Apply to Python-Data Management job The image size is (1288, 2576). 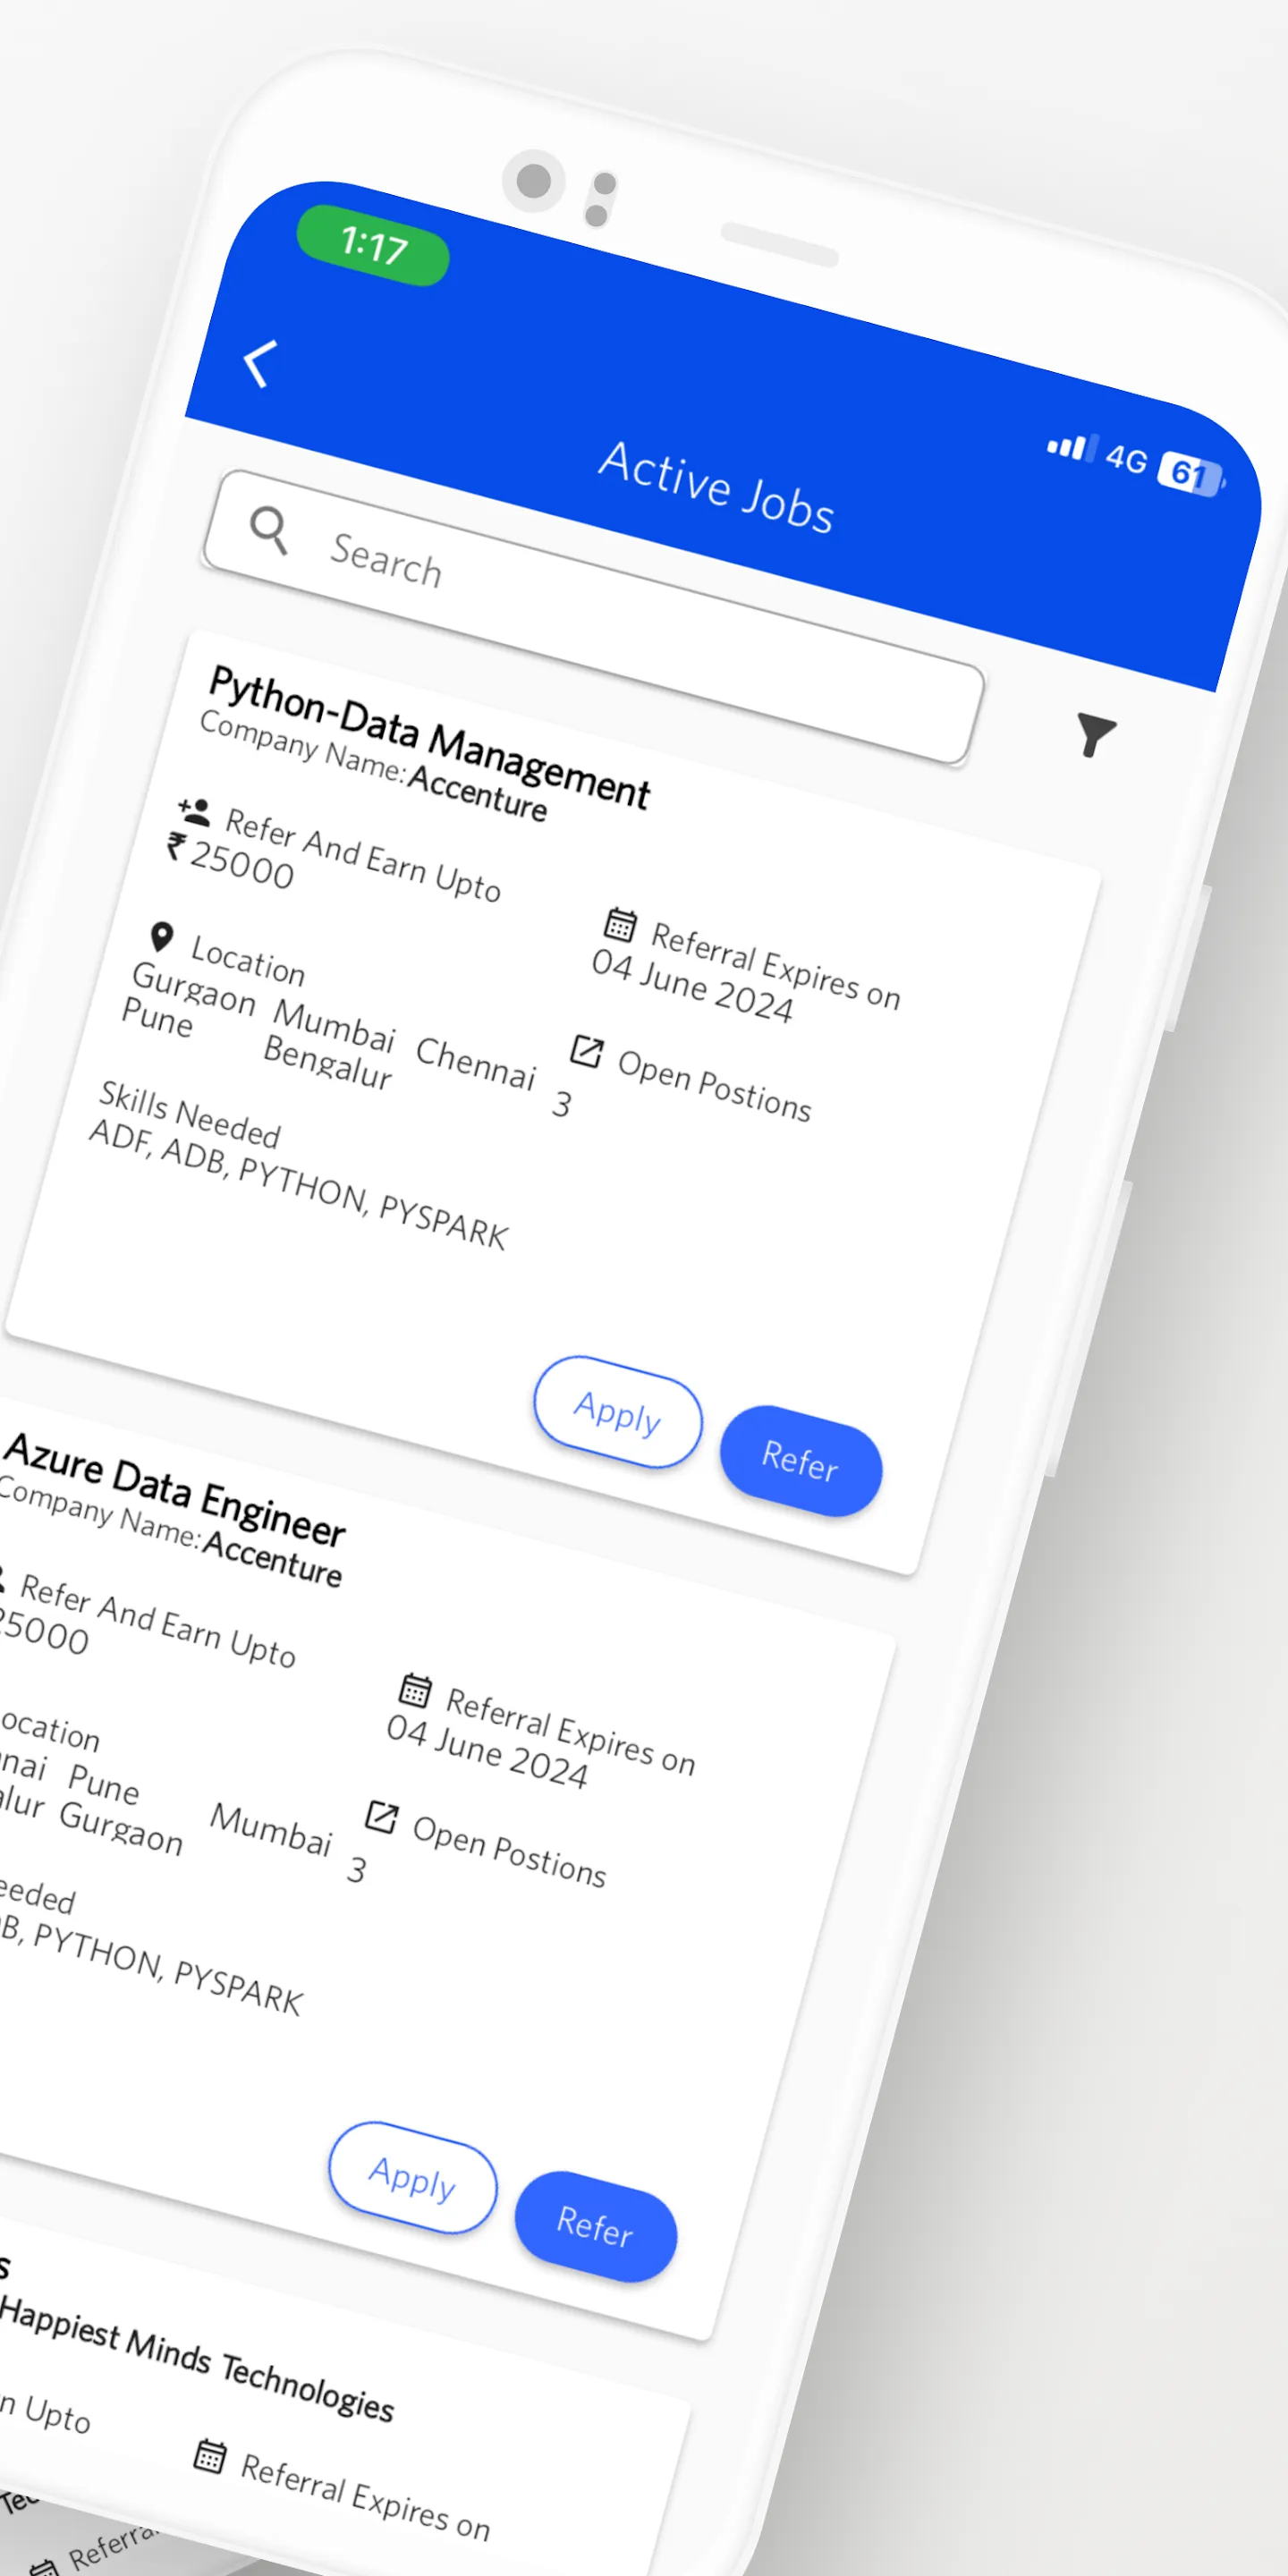coord(618,1412)
